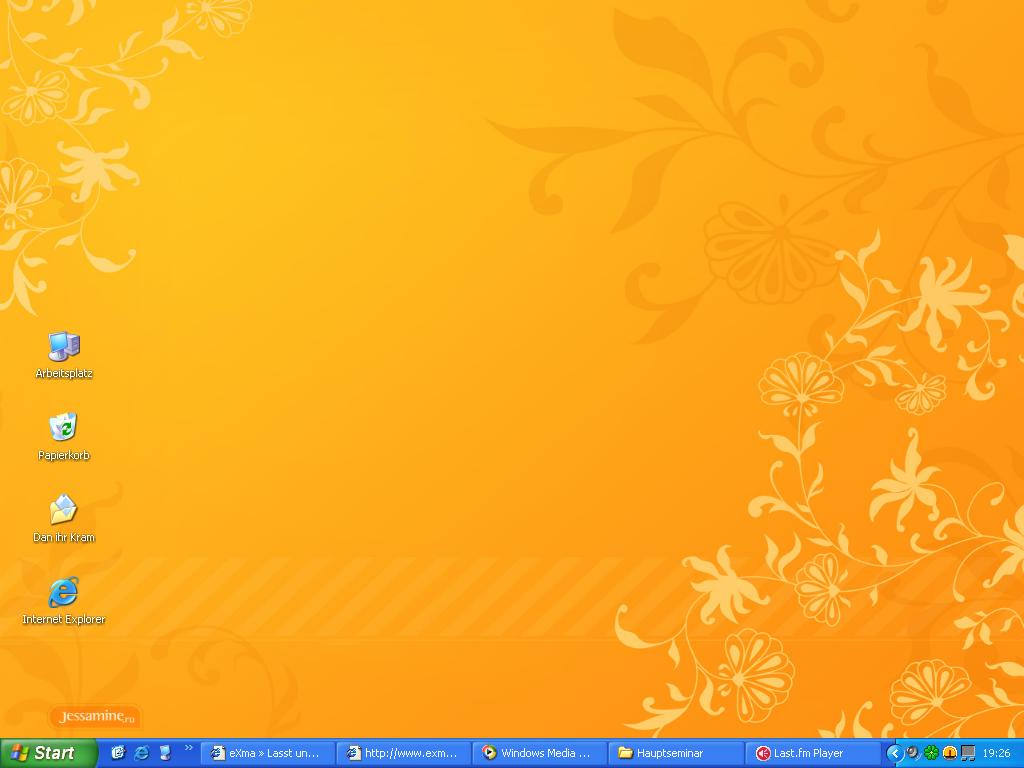1024x768 pixels.
Task: Open the Hauptseminar folder from the taskbar
Action: tap(676, 753)
